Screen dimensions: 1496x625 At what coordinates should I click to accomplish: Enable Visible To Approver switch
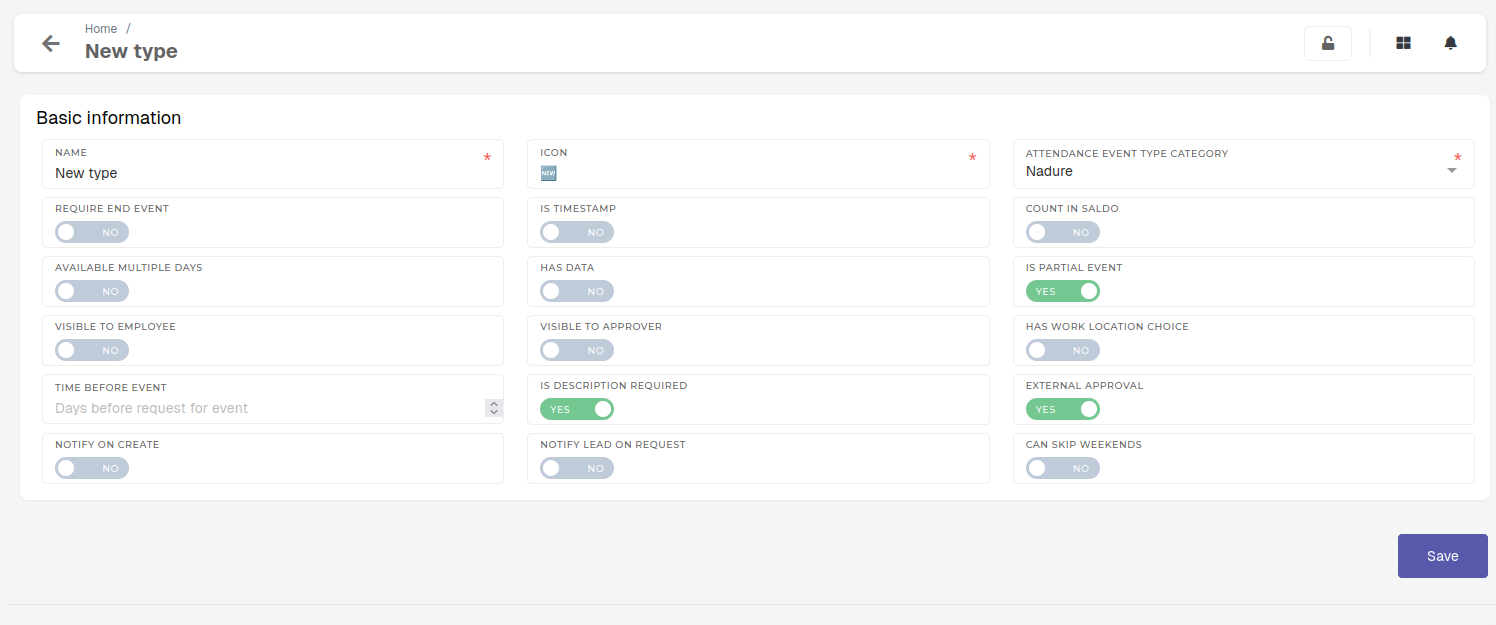point(577,350)
